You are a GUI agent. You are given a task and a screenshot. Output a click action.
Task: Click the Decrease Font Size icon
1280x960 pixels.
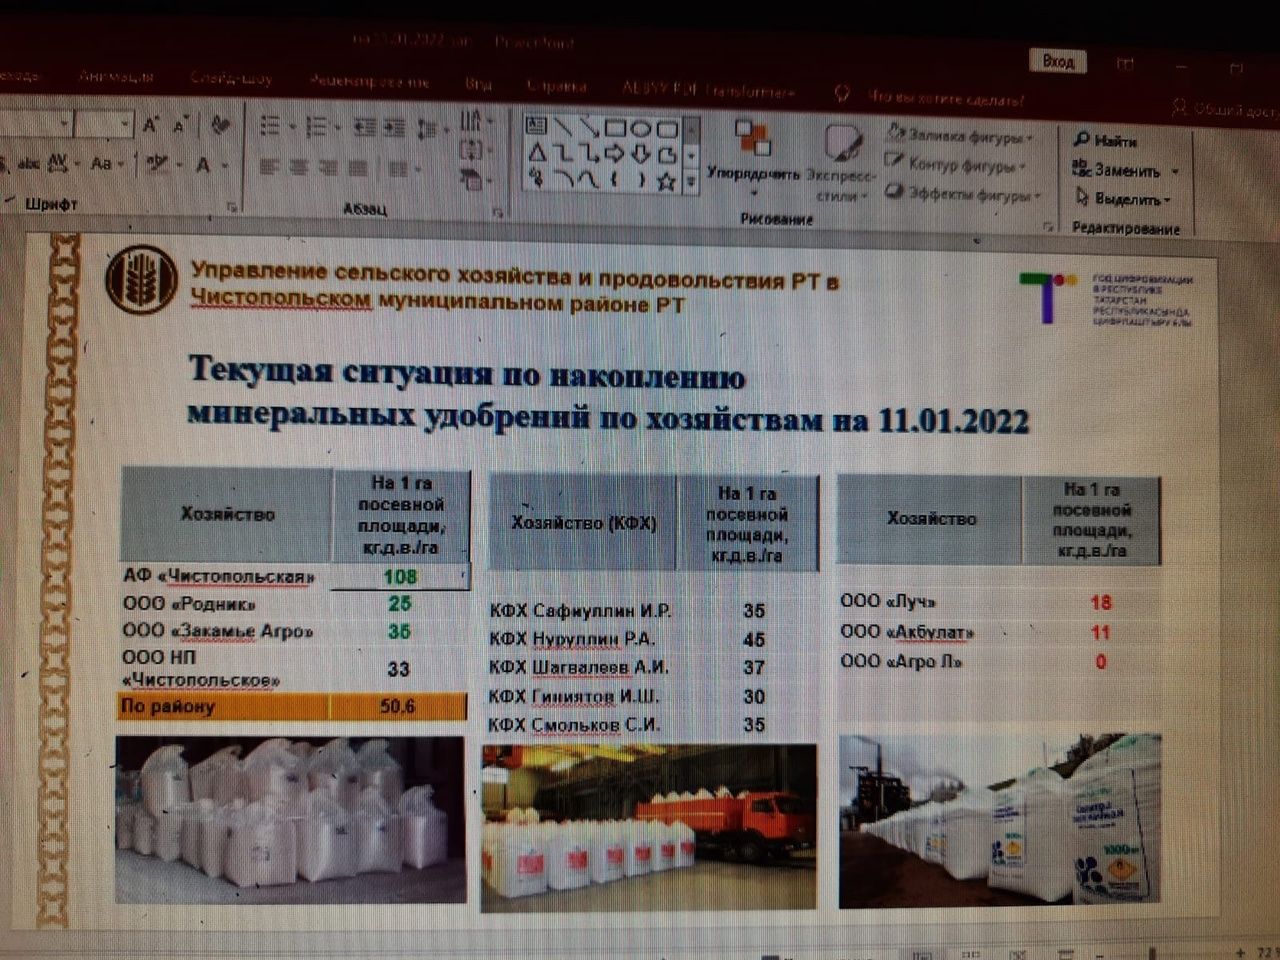(x=180, y=125)
